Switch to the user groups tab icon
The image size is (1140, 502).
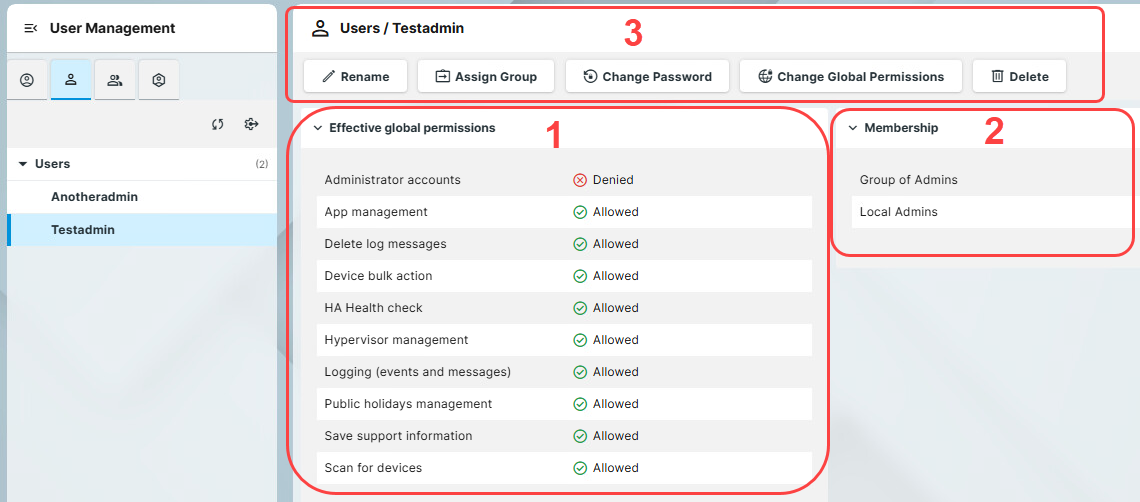115,81
